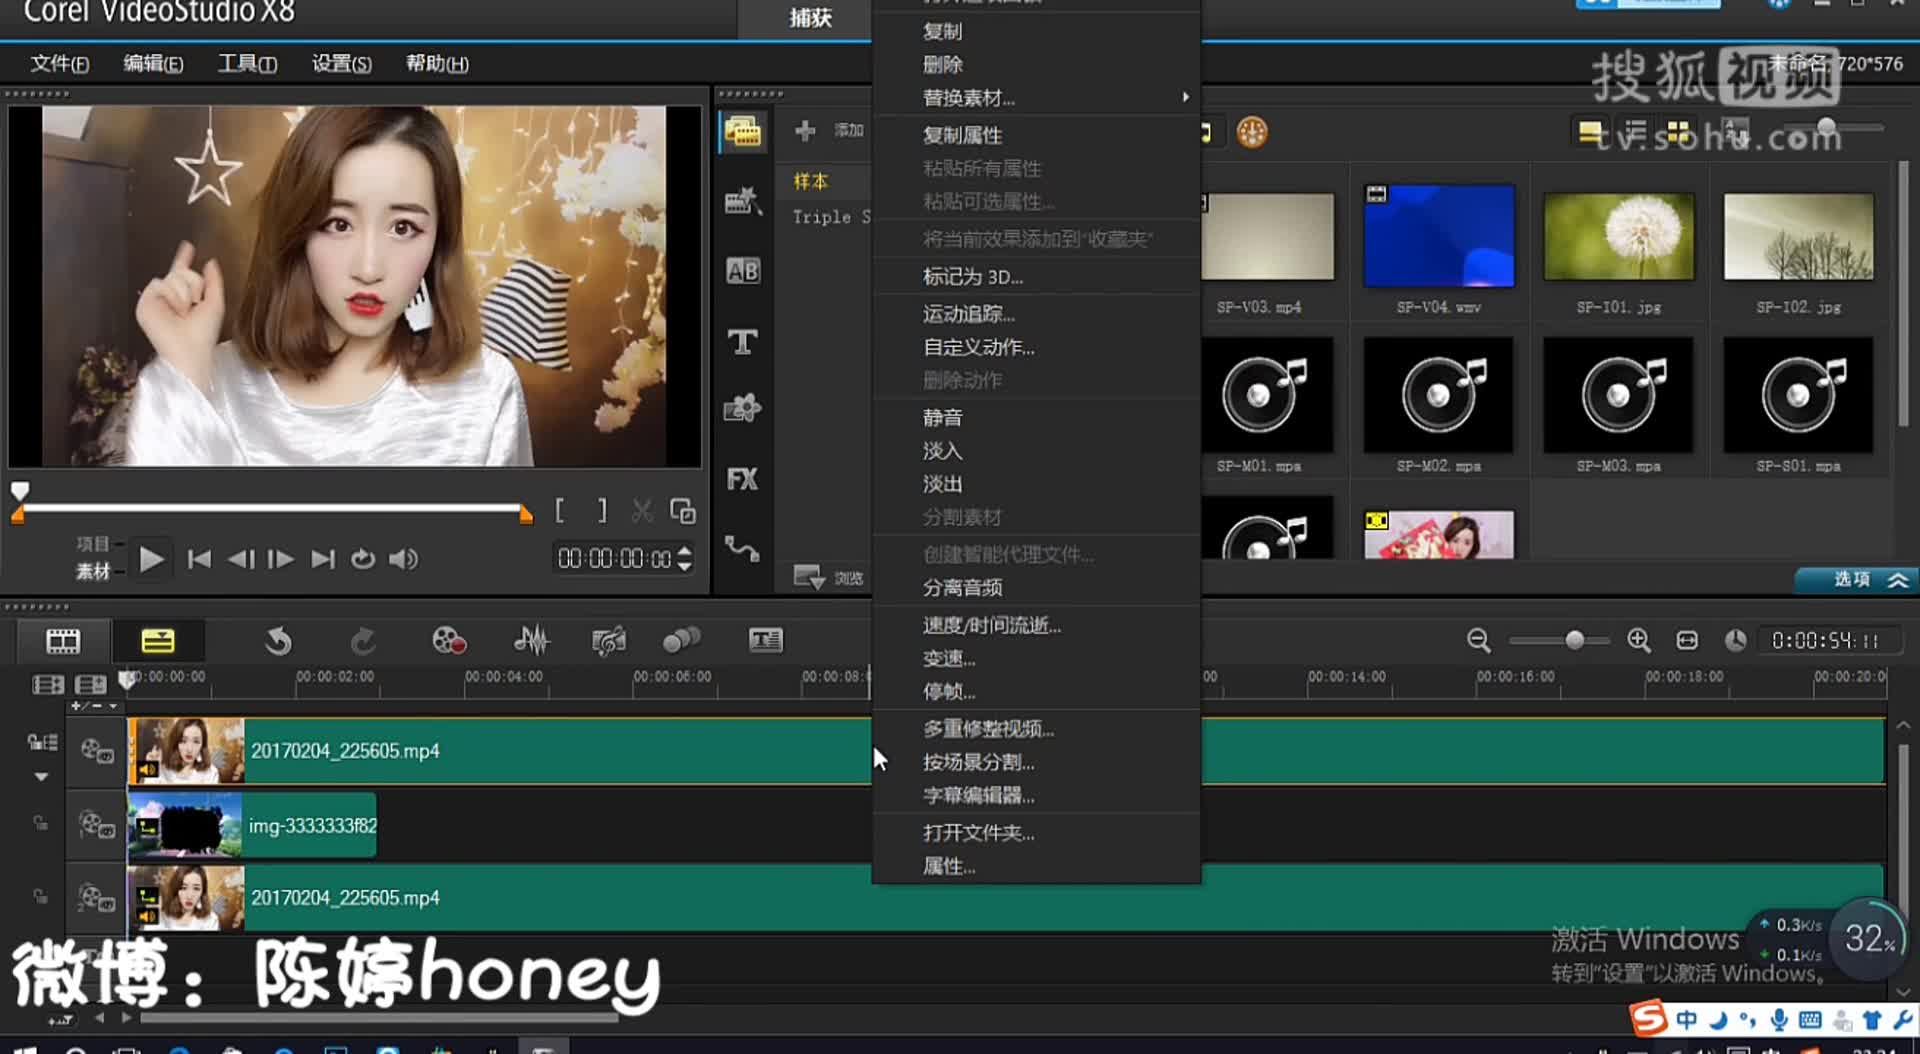Image resolution: width=1920 pixels, height=1054 pixels.
Task: Switch to the 捕获 tab
Action: coord(810,17)
